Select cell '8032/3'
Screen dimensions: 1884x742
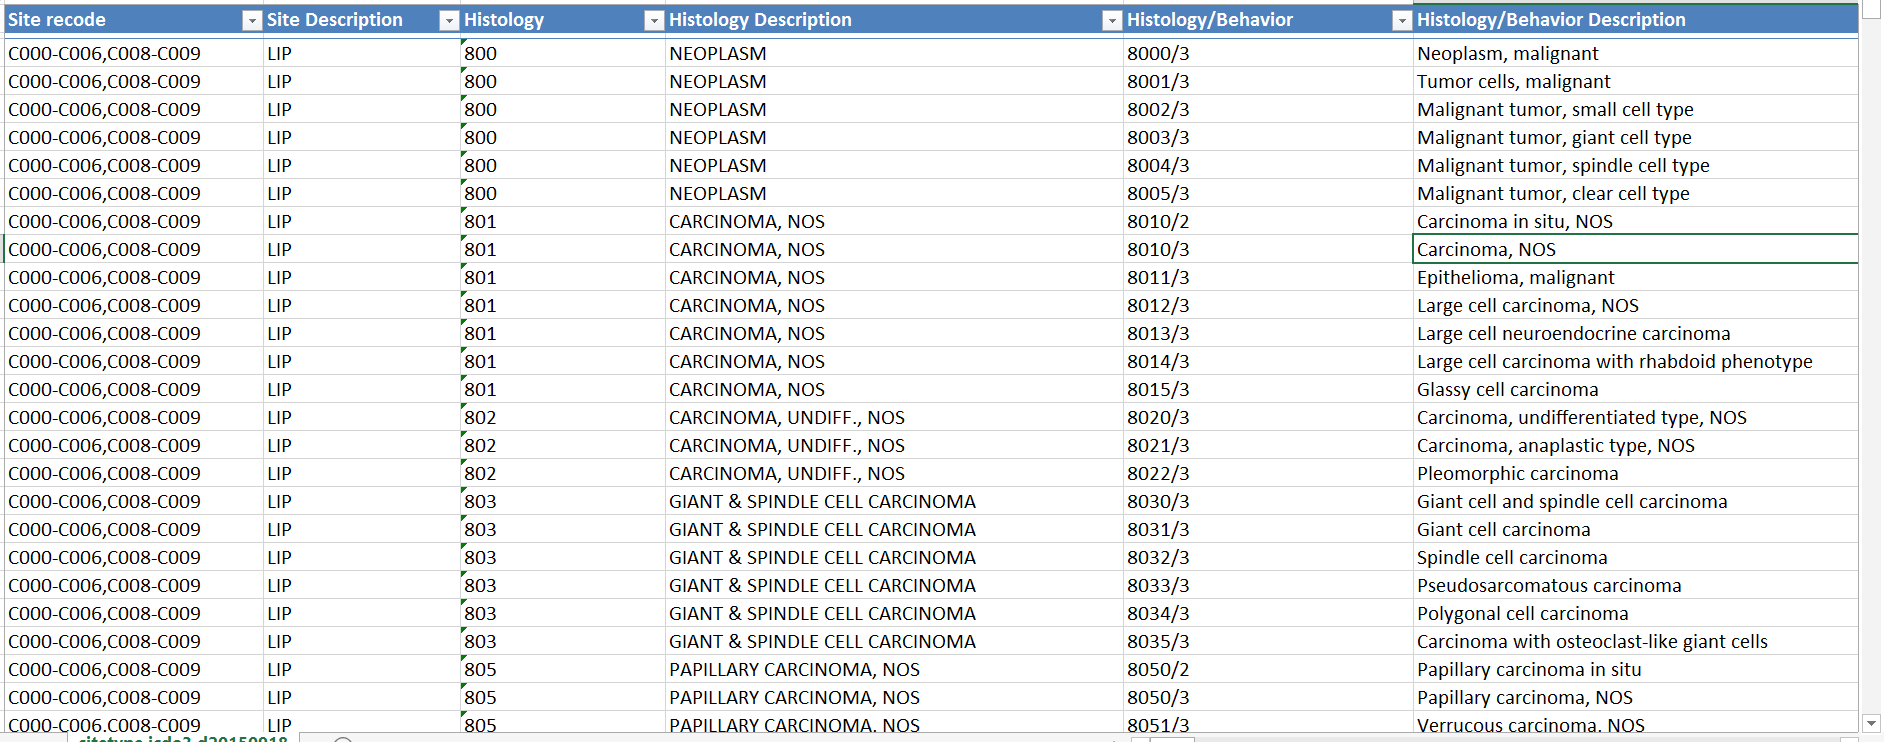point(1268,557)
